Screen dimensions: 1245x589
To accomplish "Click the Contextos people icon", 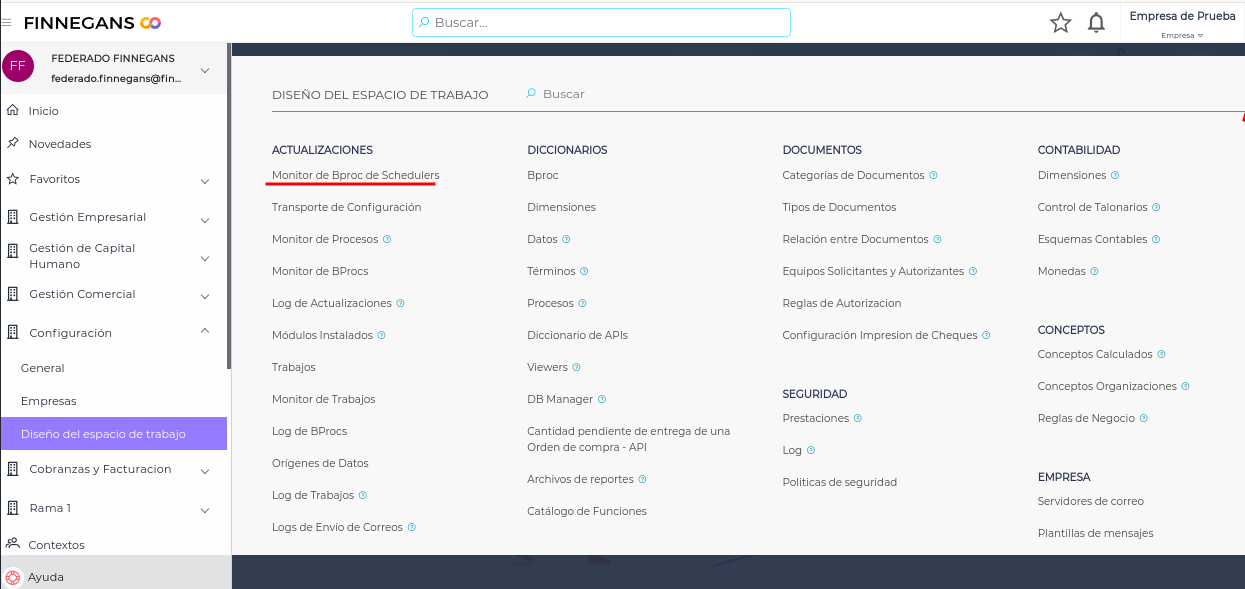I will (12, 544).
